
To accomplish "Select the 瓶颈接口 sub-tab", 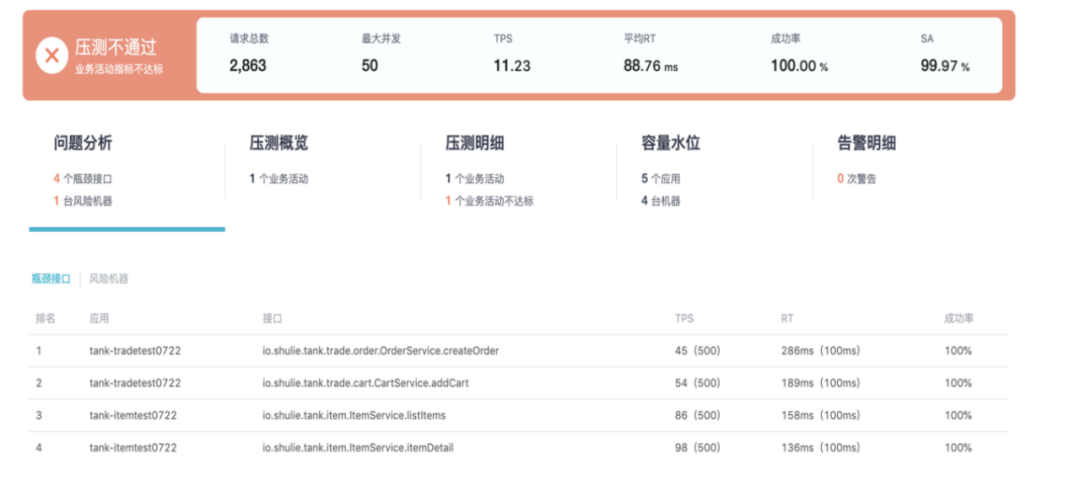I will (51, 279).
